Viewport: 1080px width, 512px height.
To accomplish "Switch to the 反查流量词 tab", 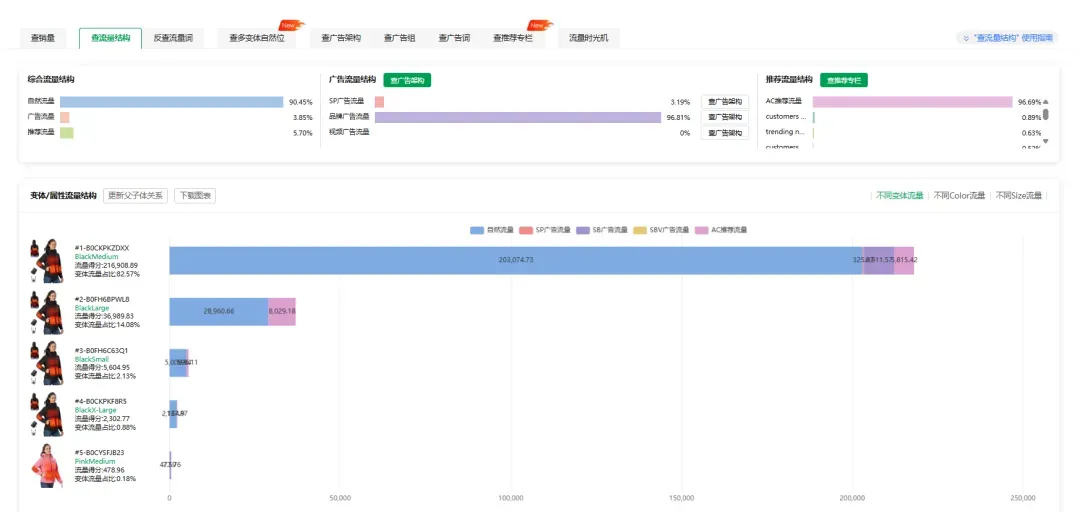I will (x=173, y=39).
